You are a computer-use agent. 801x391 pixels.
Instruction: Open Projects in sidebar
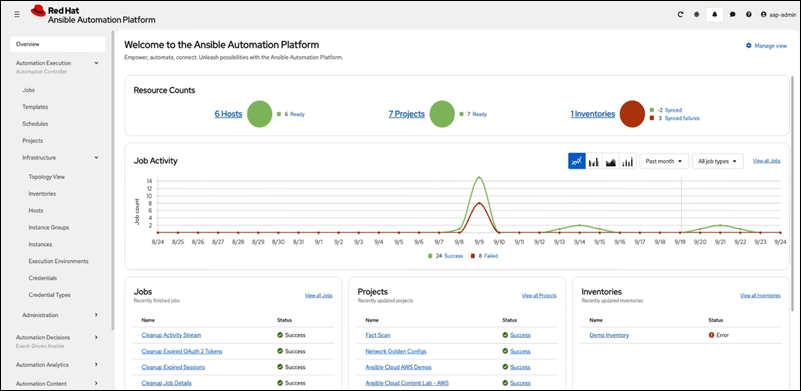(33, 141)
